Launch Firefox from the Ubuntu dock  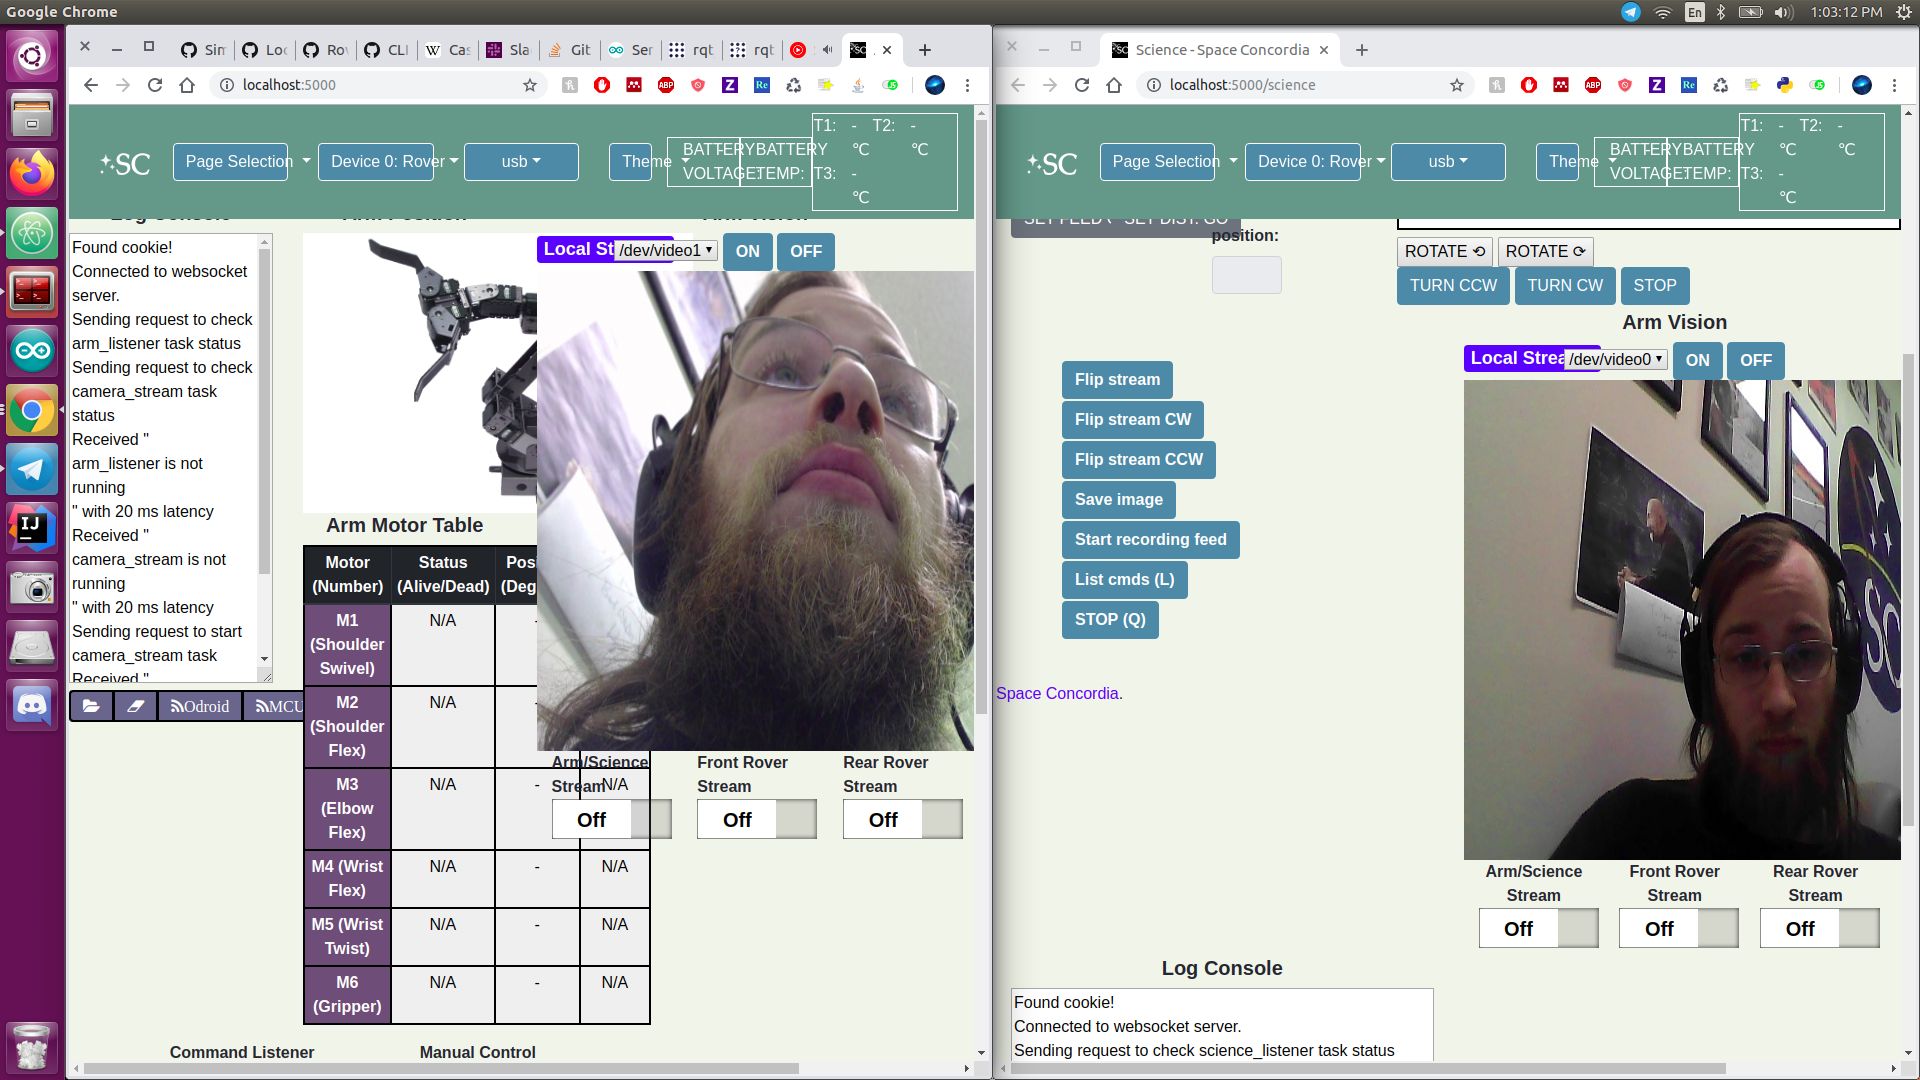pos(32,173)
